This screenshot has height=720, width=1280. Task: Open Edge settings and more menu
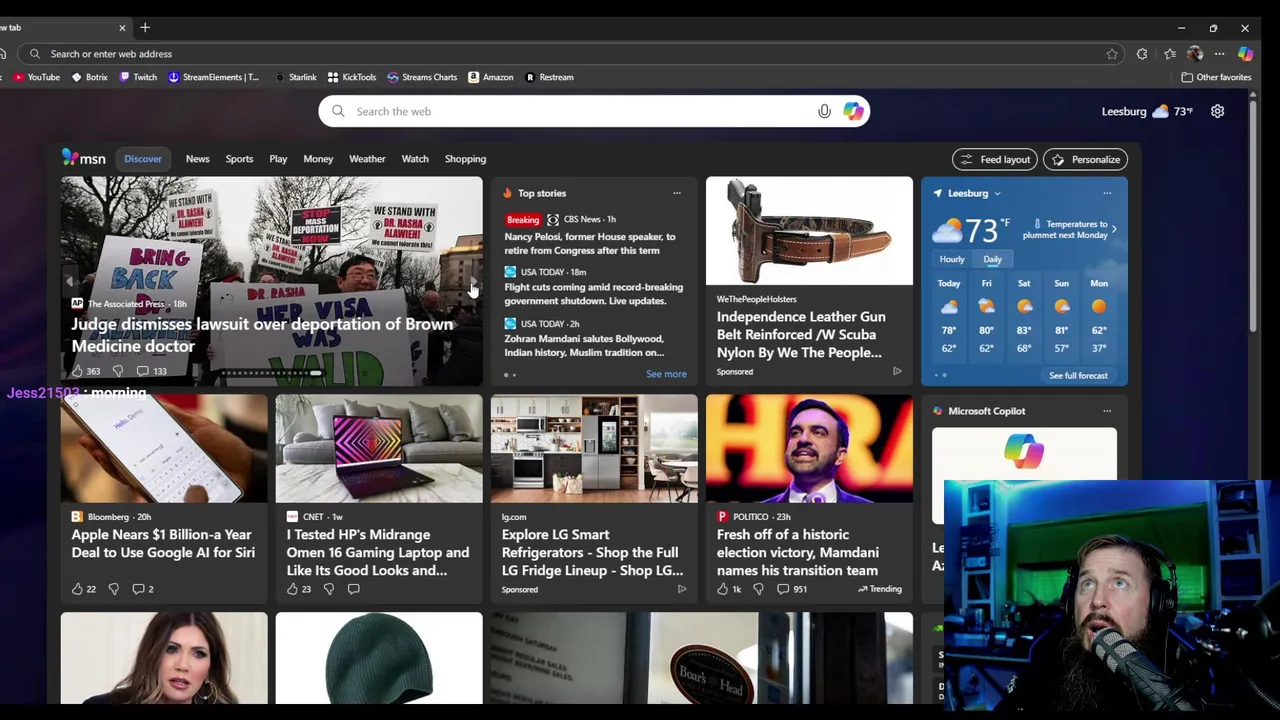tap(1220, 54)
